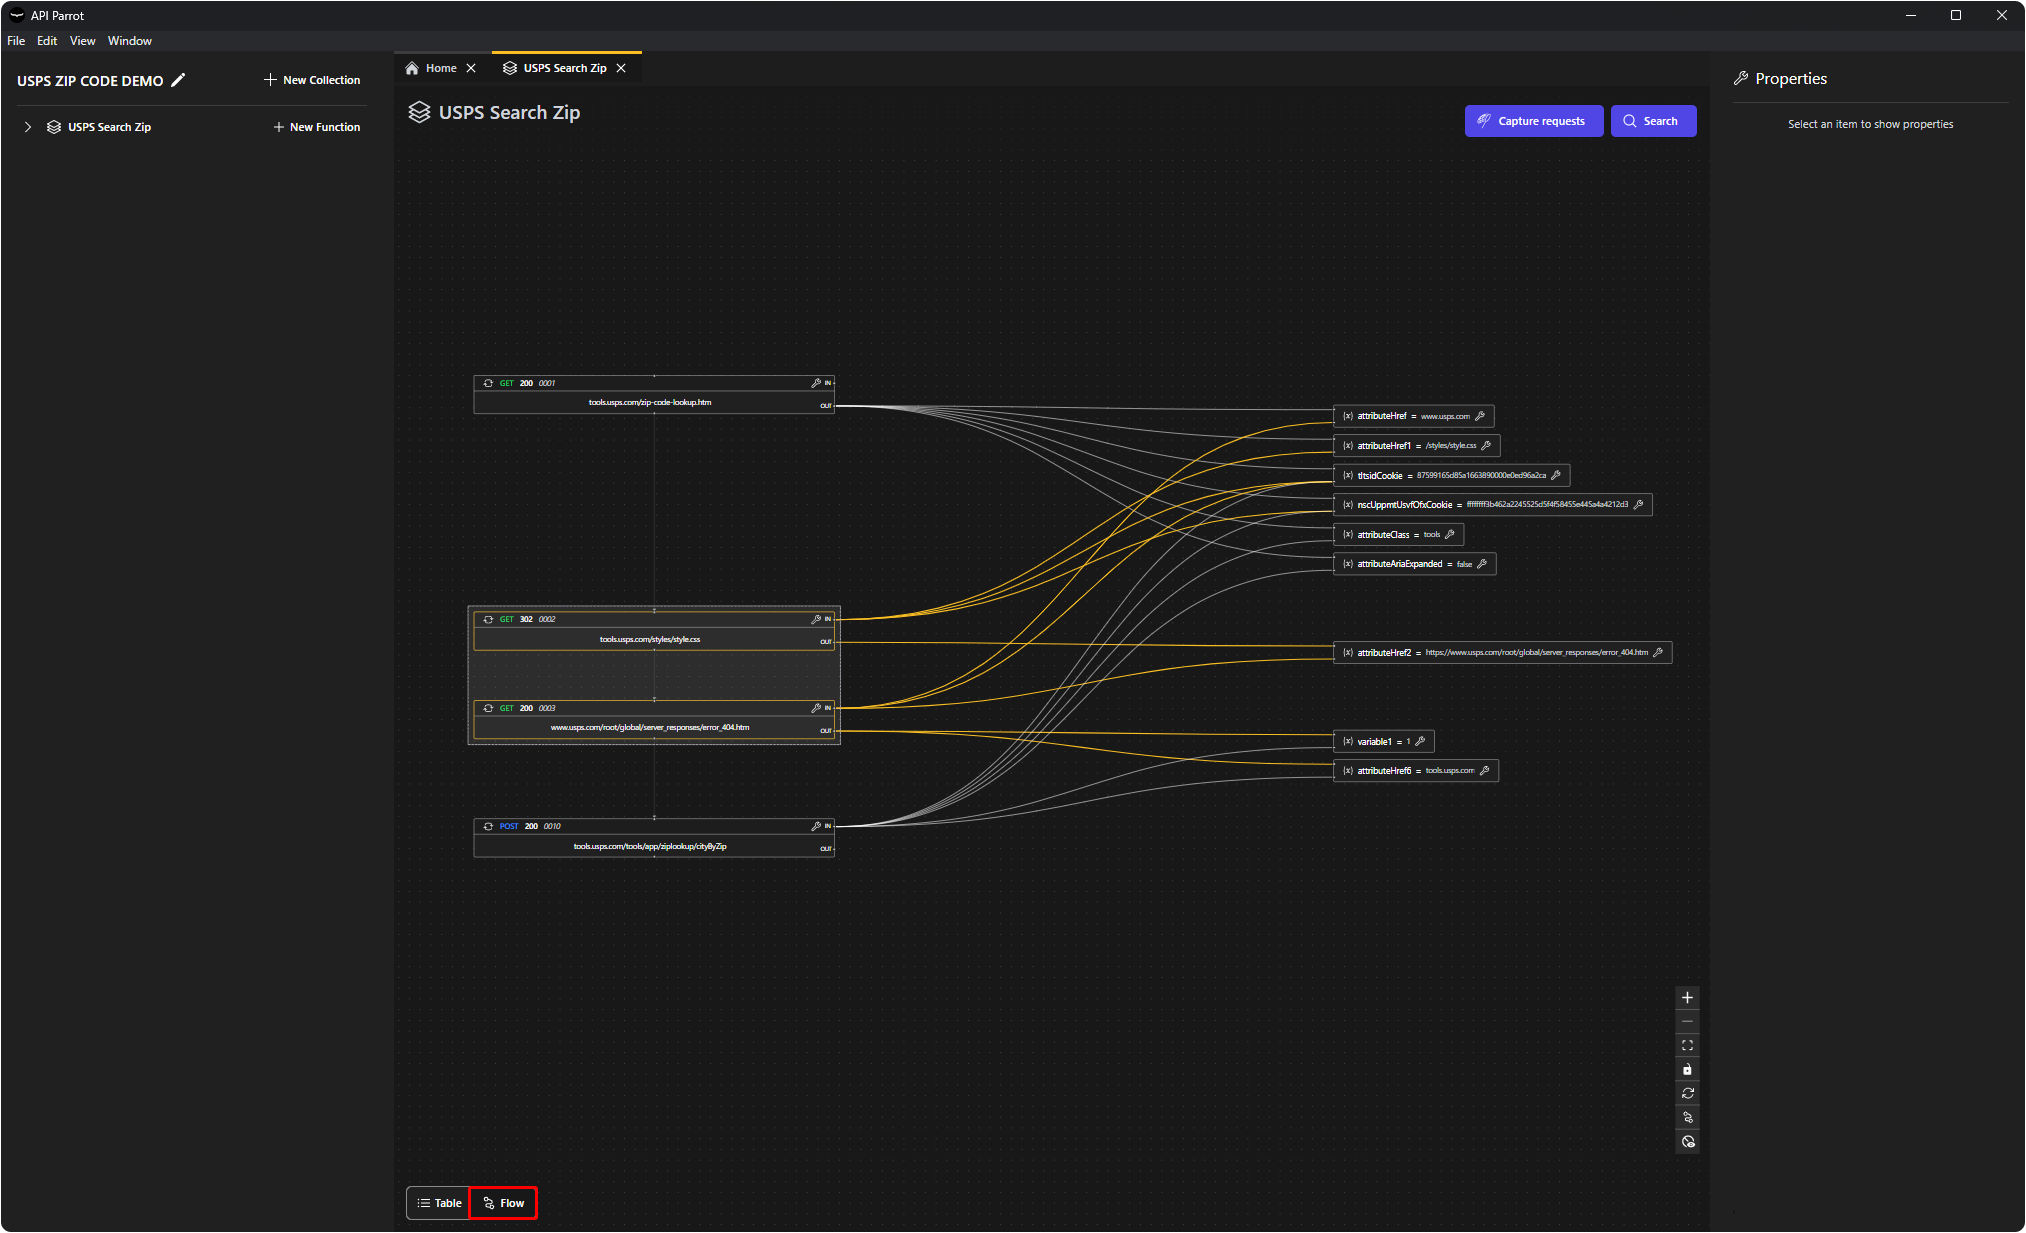This screenshot has height=1233, width=2026.
Task: Zoom out on the flow canvas
Action: coord(1687,1022)
